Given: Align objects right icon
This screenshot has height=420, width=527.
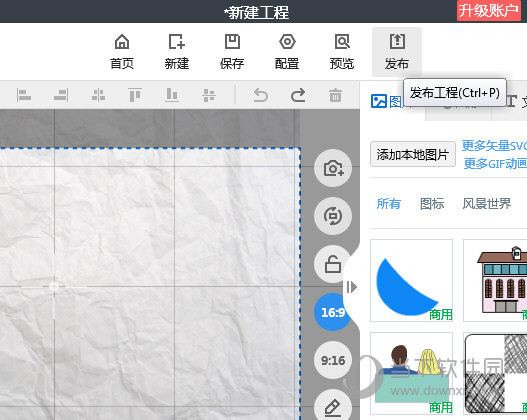Looking at the screenshot, I should pyautogui.click(x=61, y=95).
